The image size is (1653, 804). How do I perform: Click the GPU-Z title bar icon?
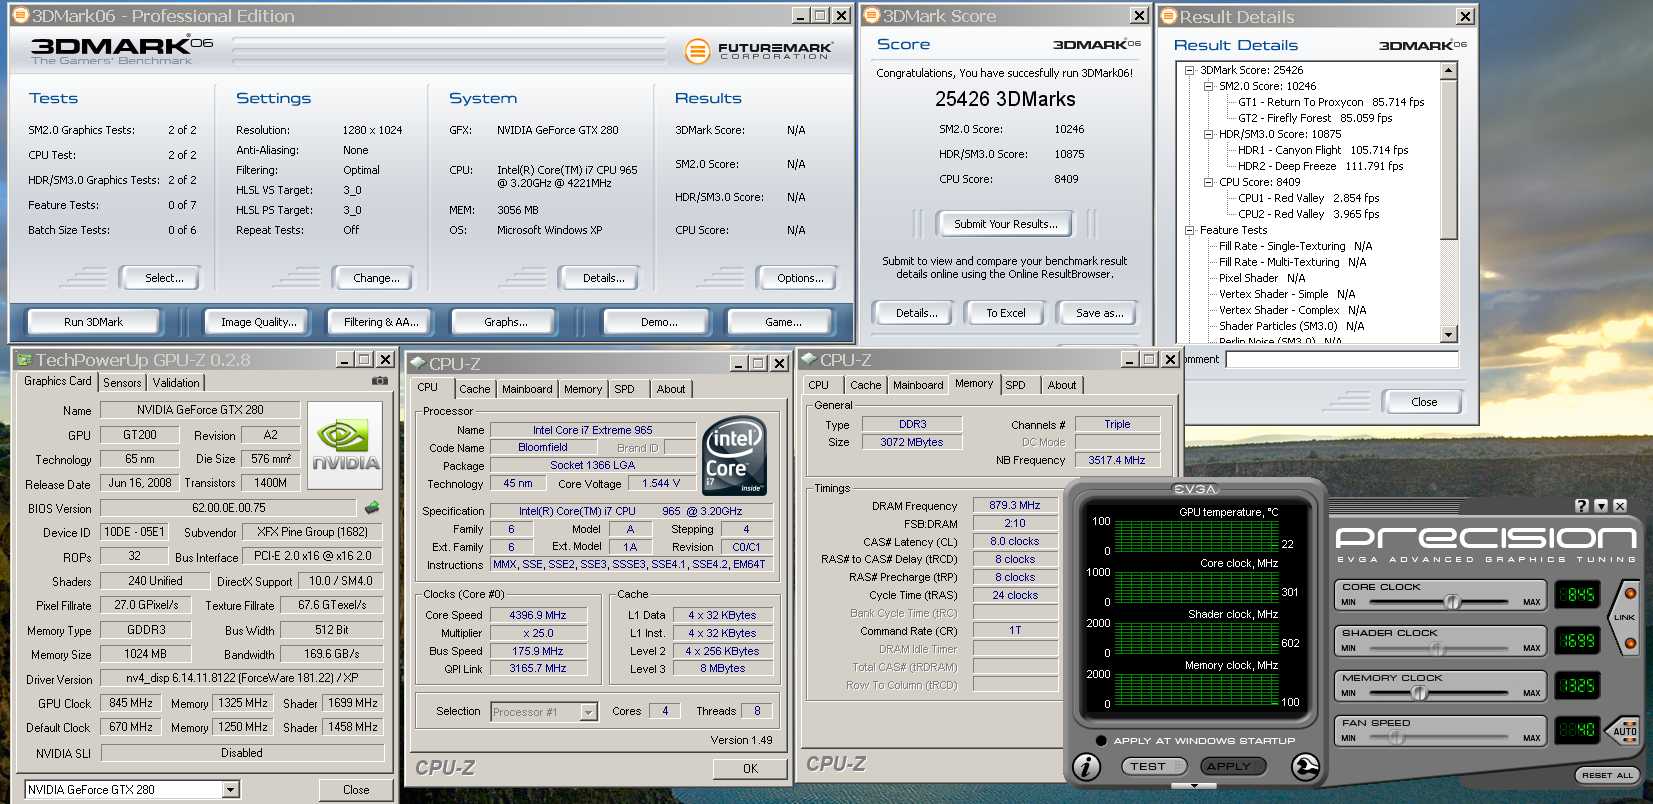pyautogui.click(x=24, y=359)
